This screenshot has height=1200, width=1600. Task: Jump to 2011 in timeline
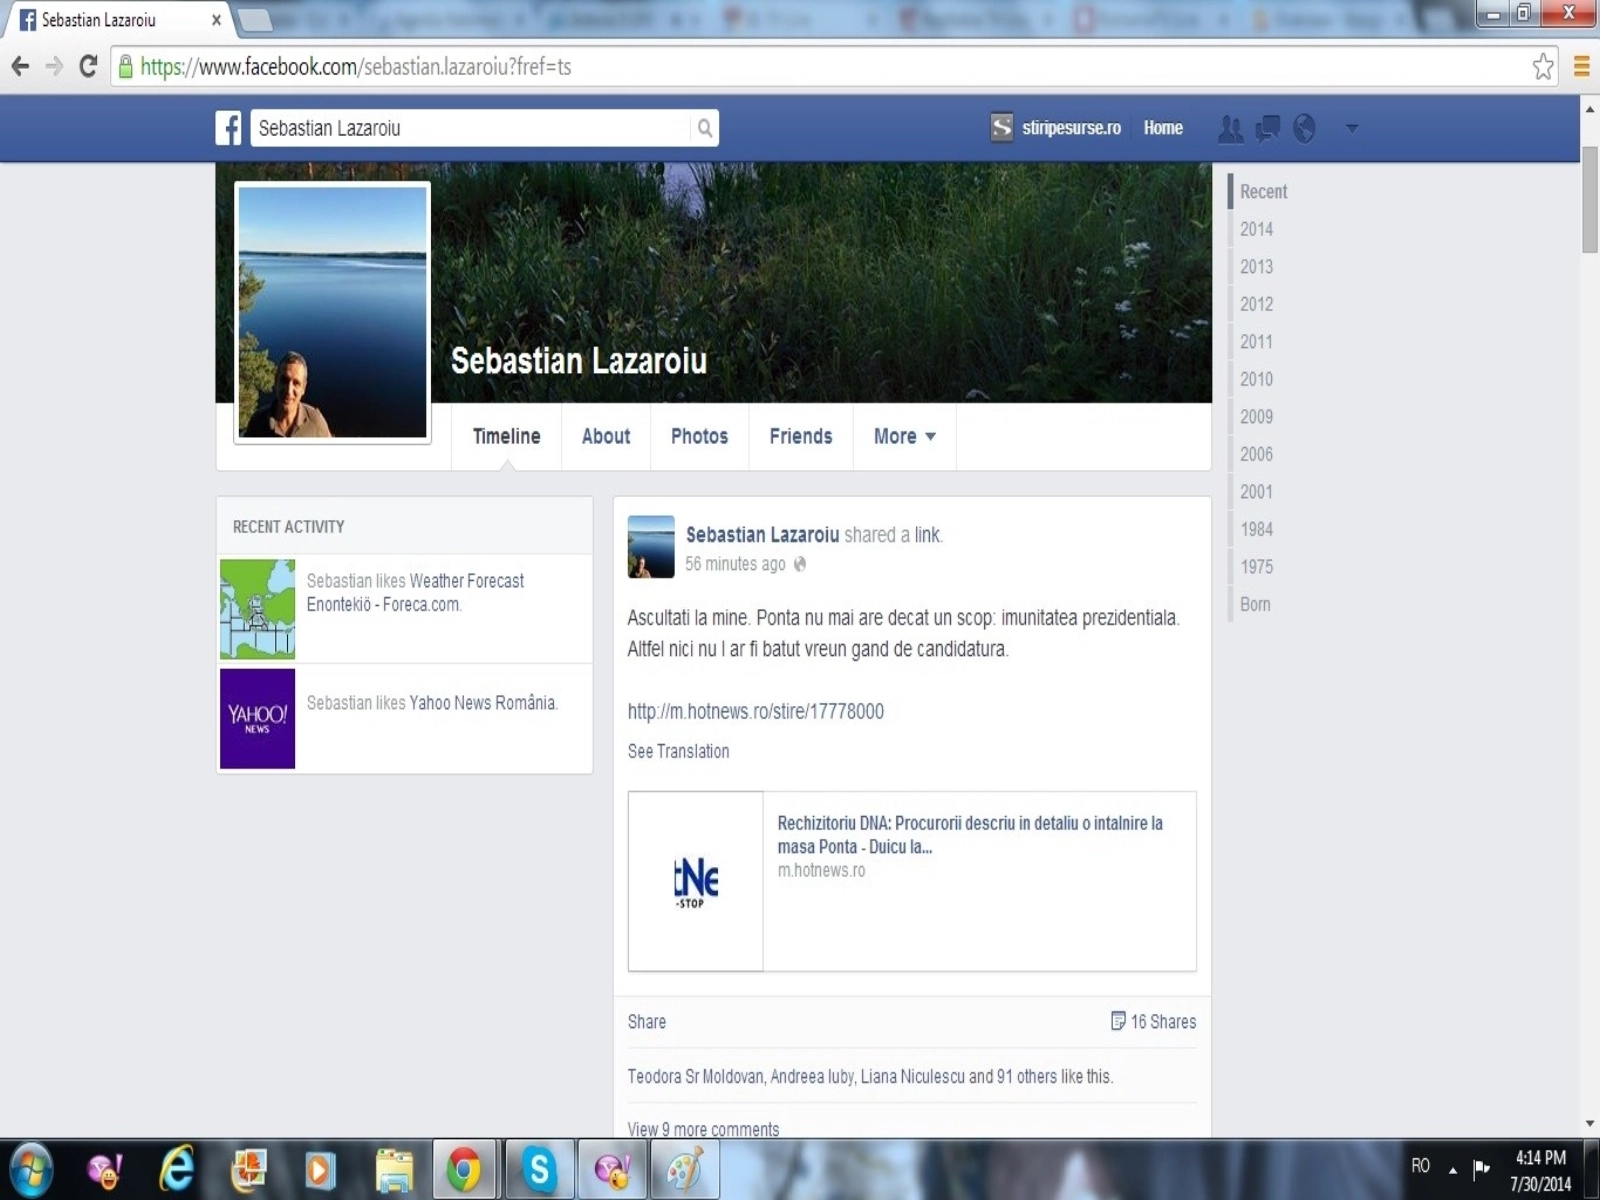(1256, 342)
